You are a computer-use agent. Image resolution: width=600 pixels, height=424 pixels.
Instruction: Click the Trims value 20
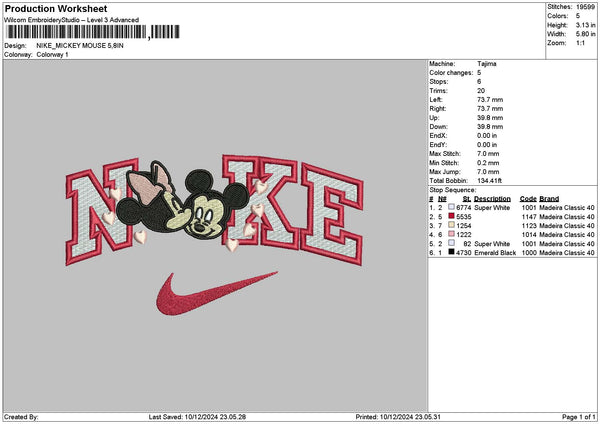point(481,91)
